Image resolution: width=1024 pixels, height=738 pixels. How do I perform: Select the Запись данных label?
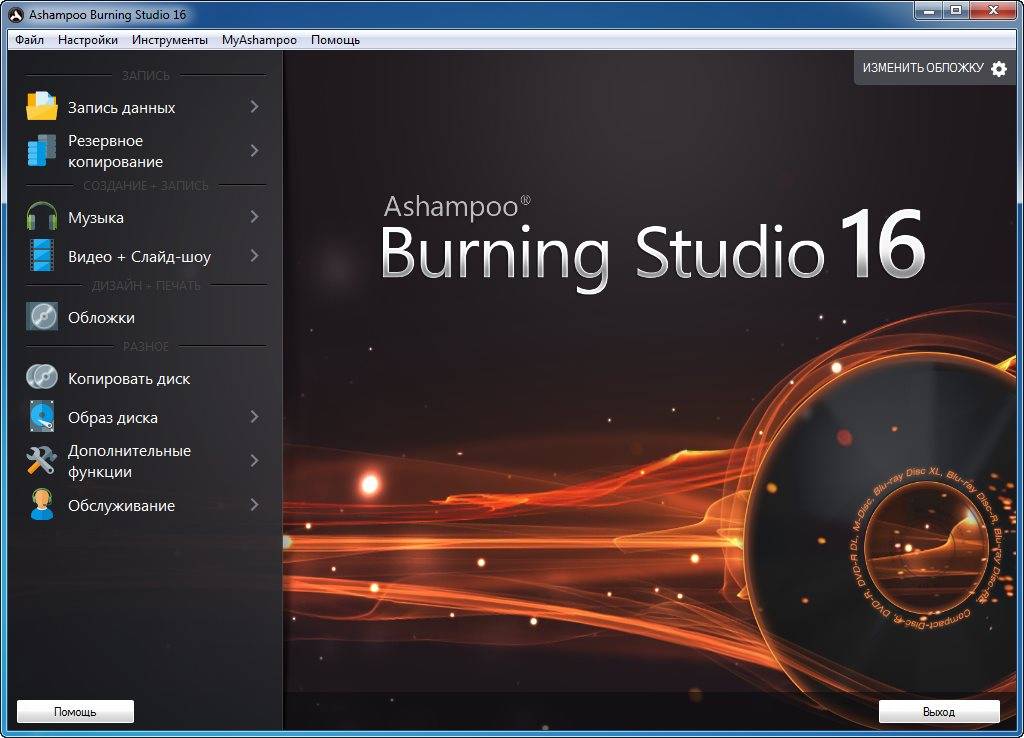[x=121, y=108]
